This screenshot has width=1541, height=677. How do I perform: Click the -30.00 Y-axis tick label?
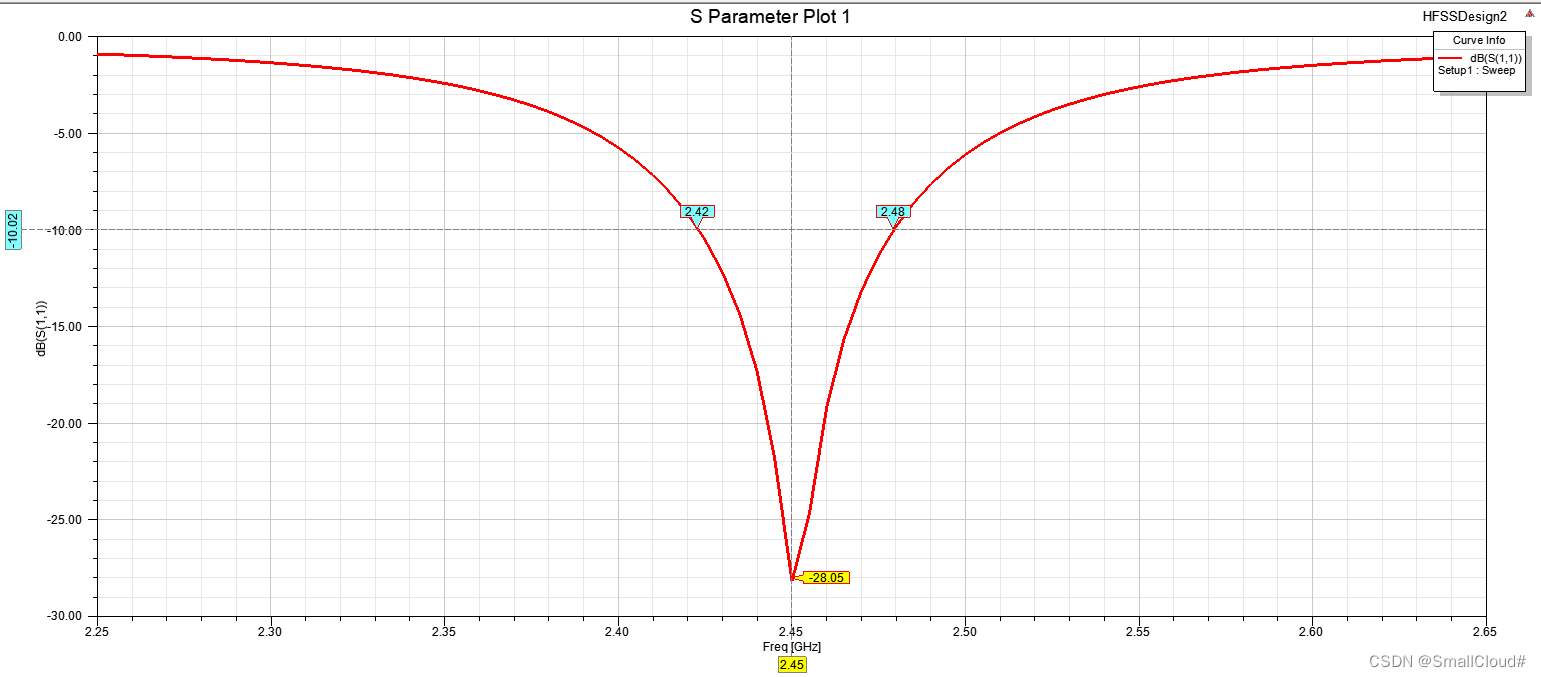(66, 616)
